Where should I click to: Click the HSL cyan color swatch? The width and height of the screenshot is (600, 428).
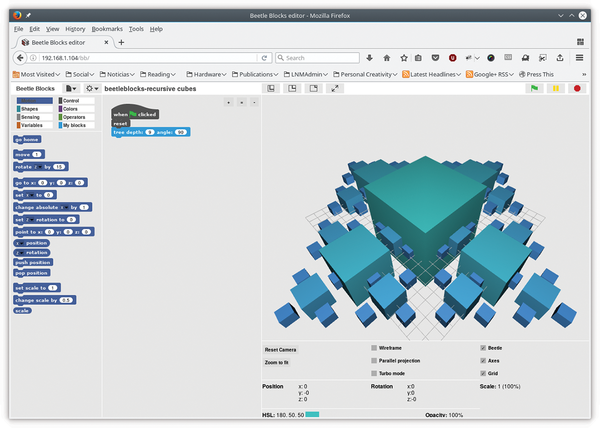[x=312, y=414]
